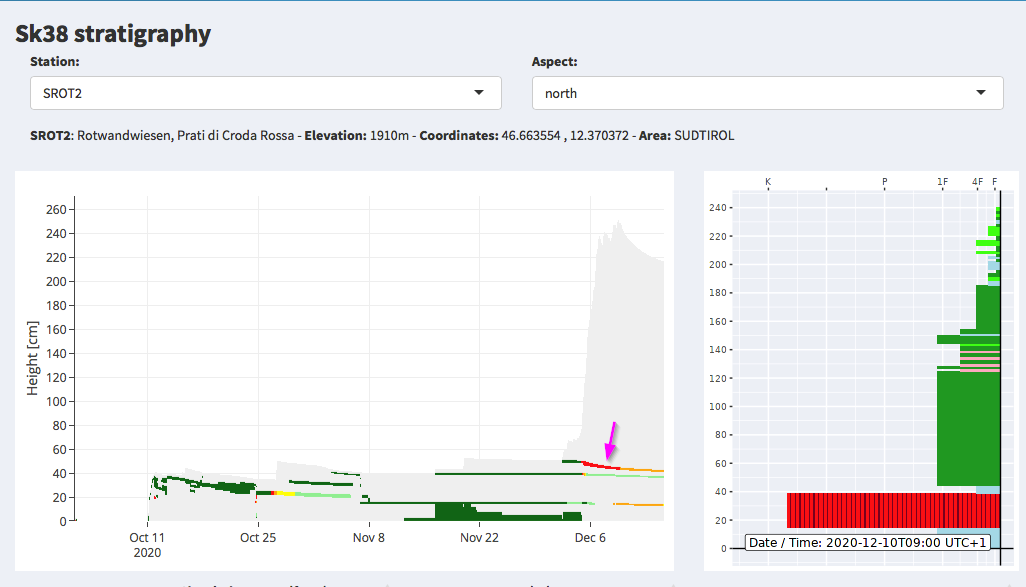The width and height of the screenshot is (1026, 587).
Task: Click the 'Height [cm]' axis title
Action: coord(33,358)
